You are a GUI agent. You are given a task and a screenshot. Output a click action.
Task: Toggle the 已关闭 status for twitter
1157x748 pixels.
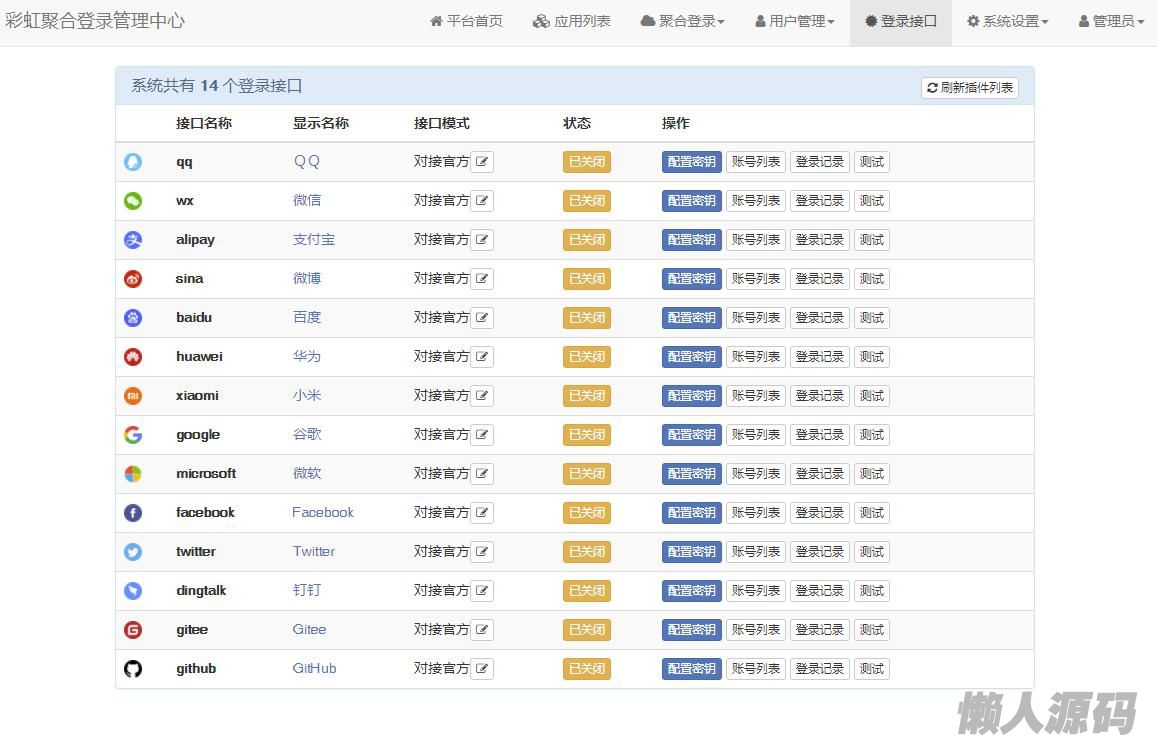[587, 552]
